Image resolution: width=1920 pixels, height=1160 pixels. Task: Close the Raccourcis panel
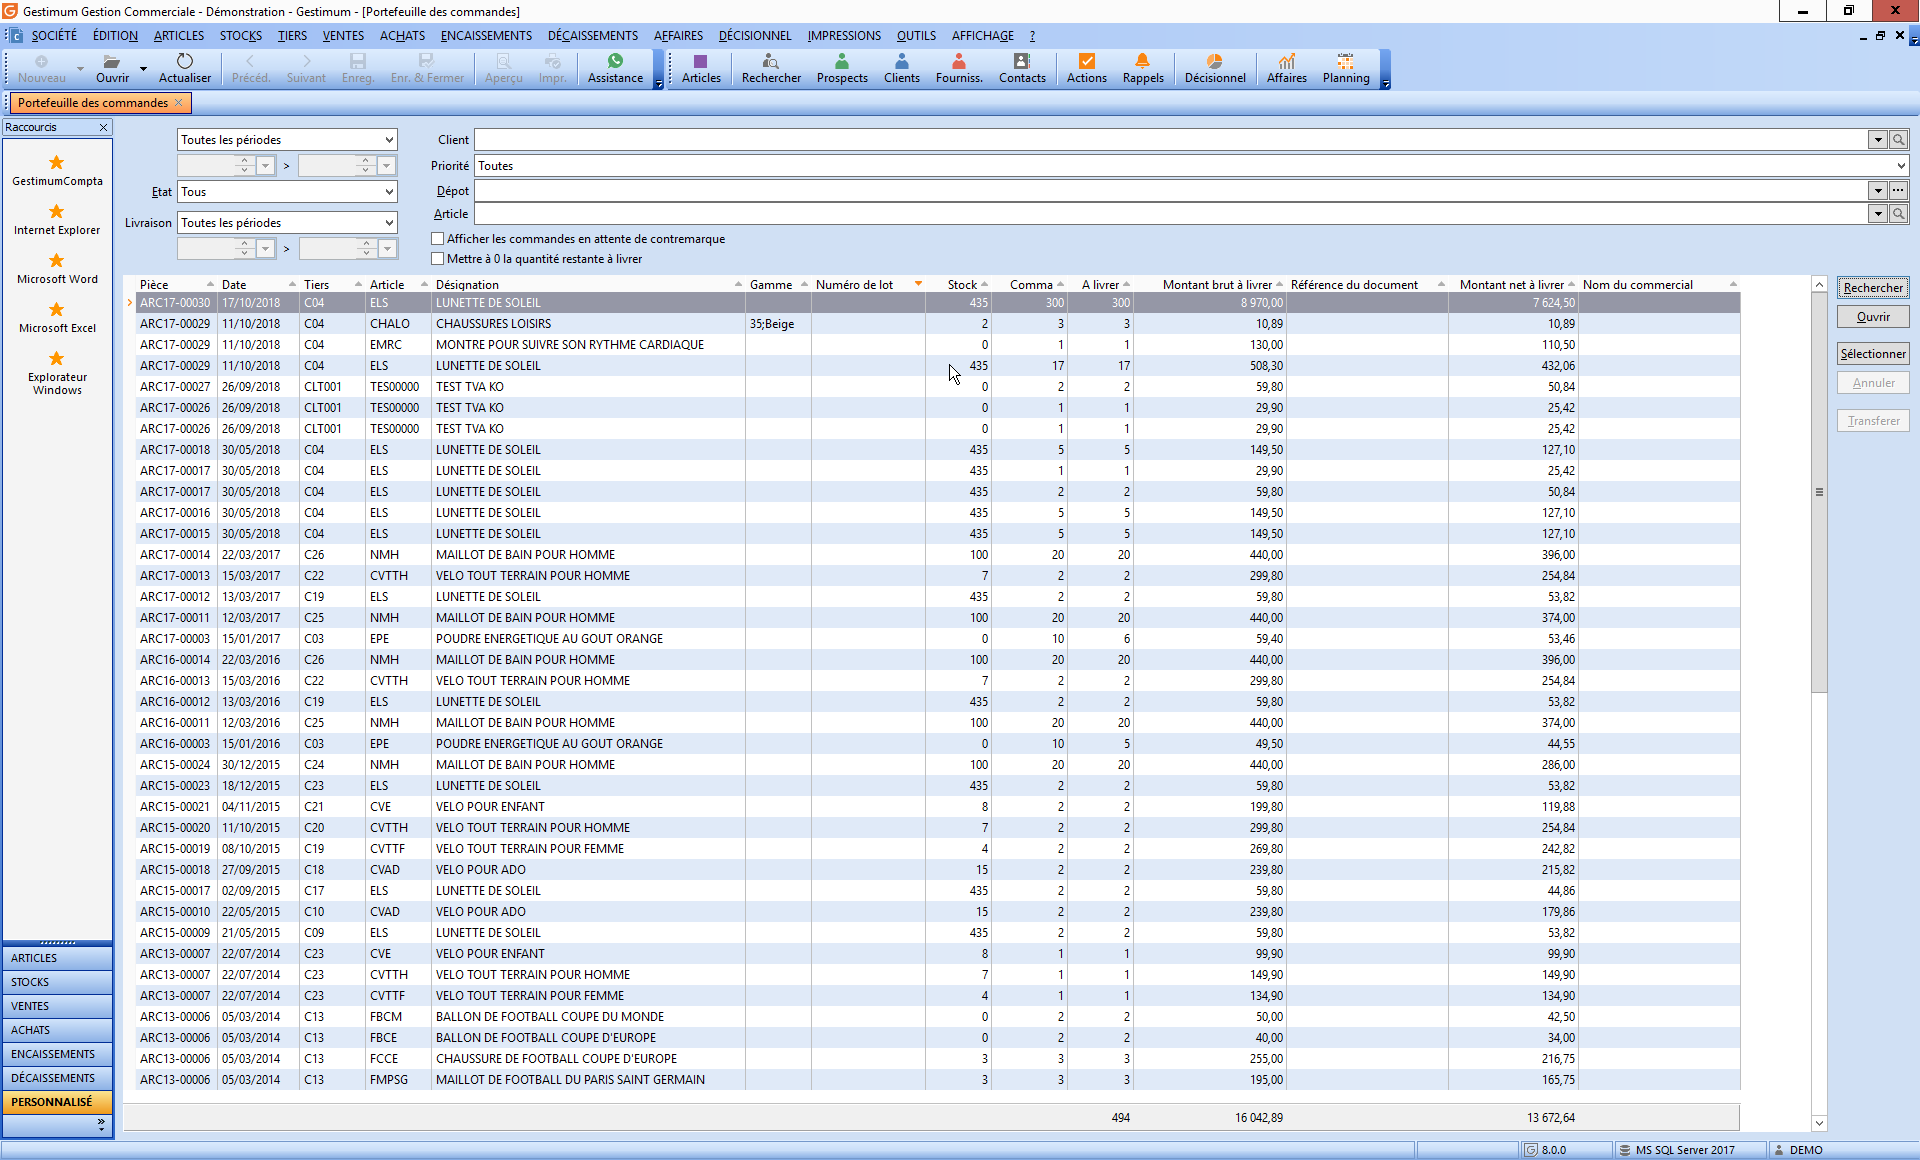tap(103, 127)
